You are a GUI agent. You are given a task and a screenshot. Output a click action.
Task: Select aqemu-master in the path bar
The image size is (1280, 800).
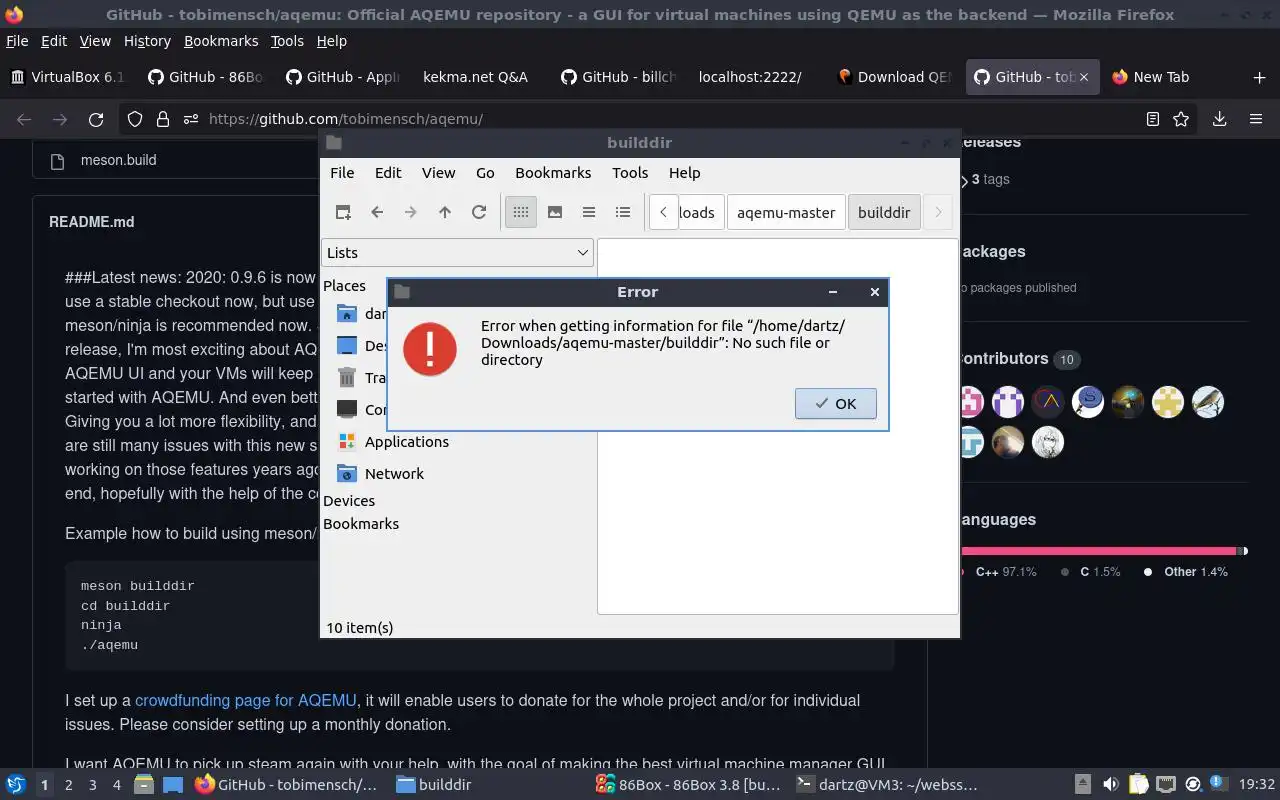click(x=786, y=212)
